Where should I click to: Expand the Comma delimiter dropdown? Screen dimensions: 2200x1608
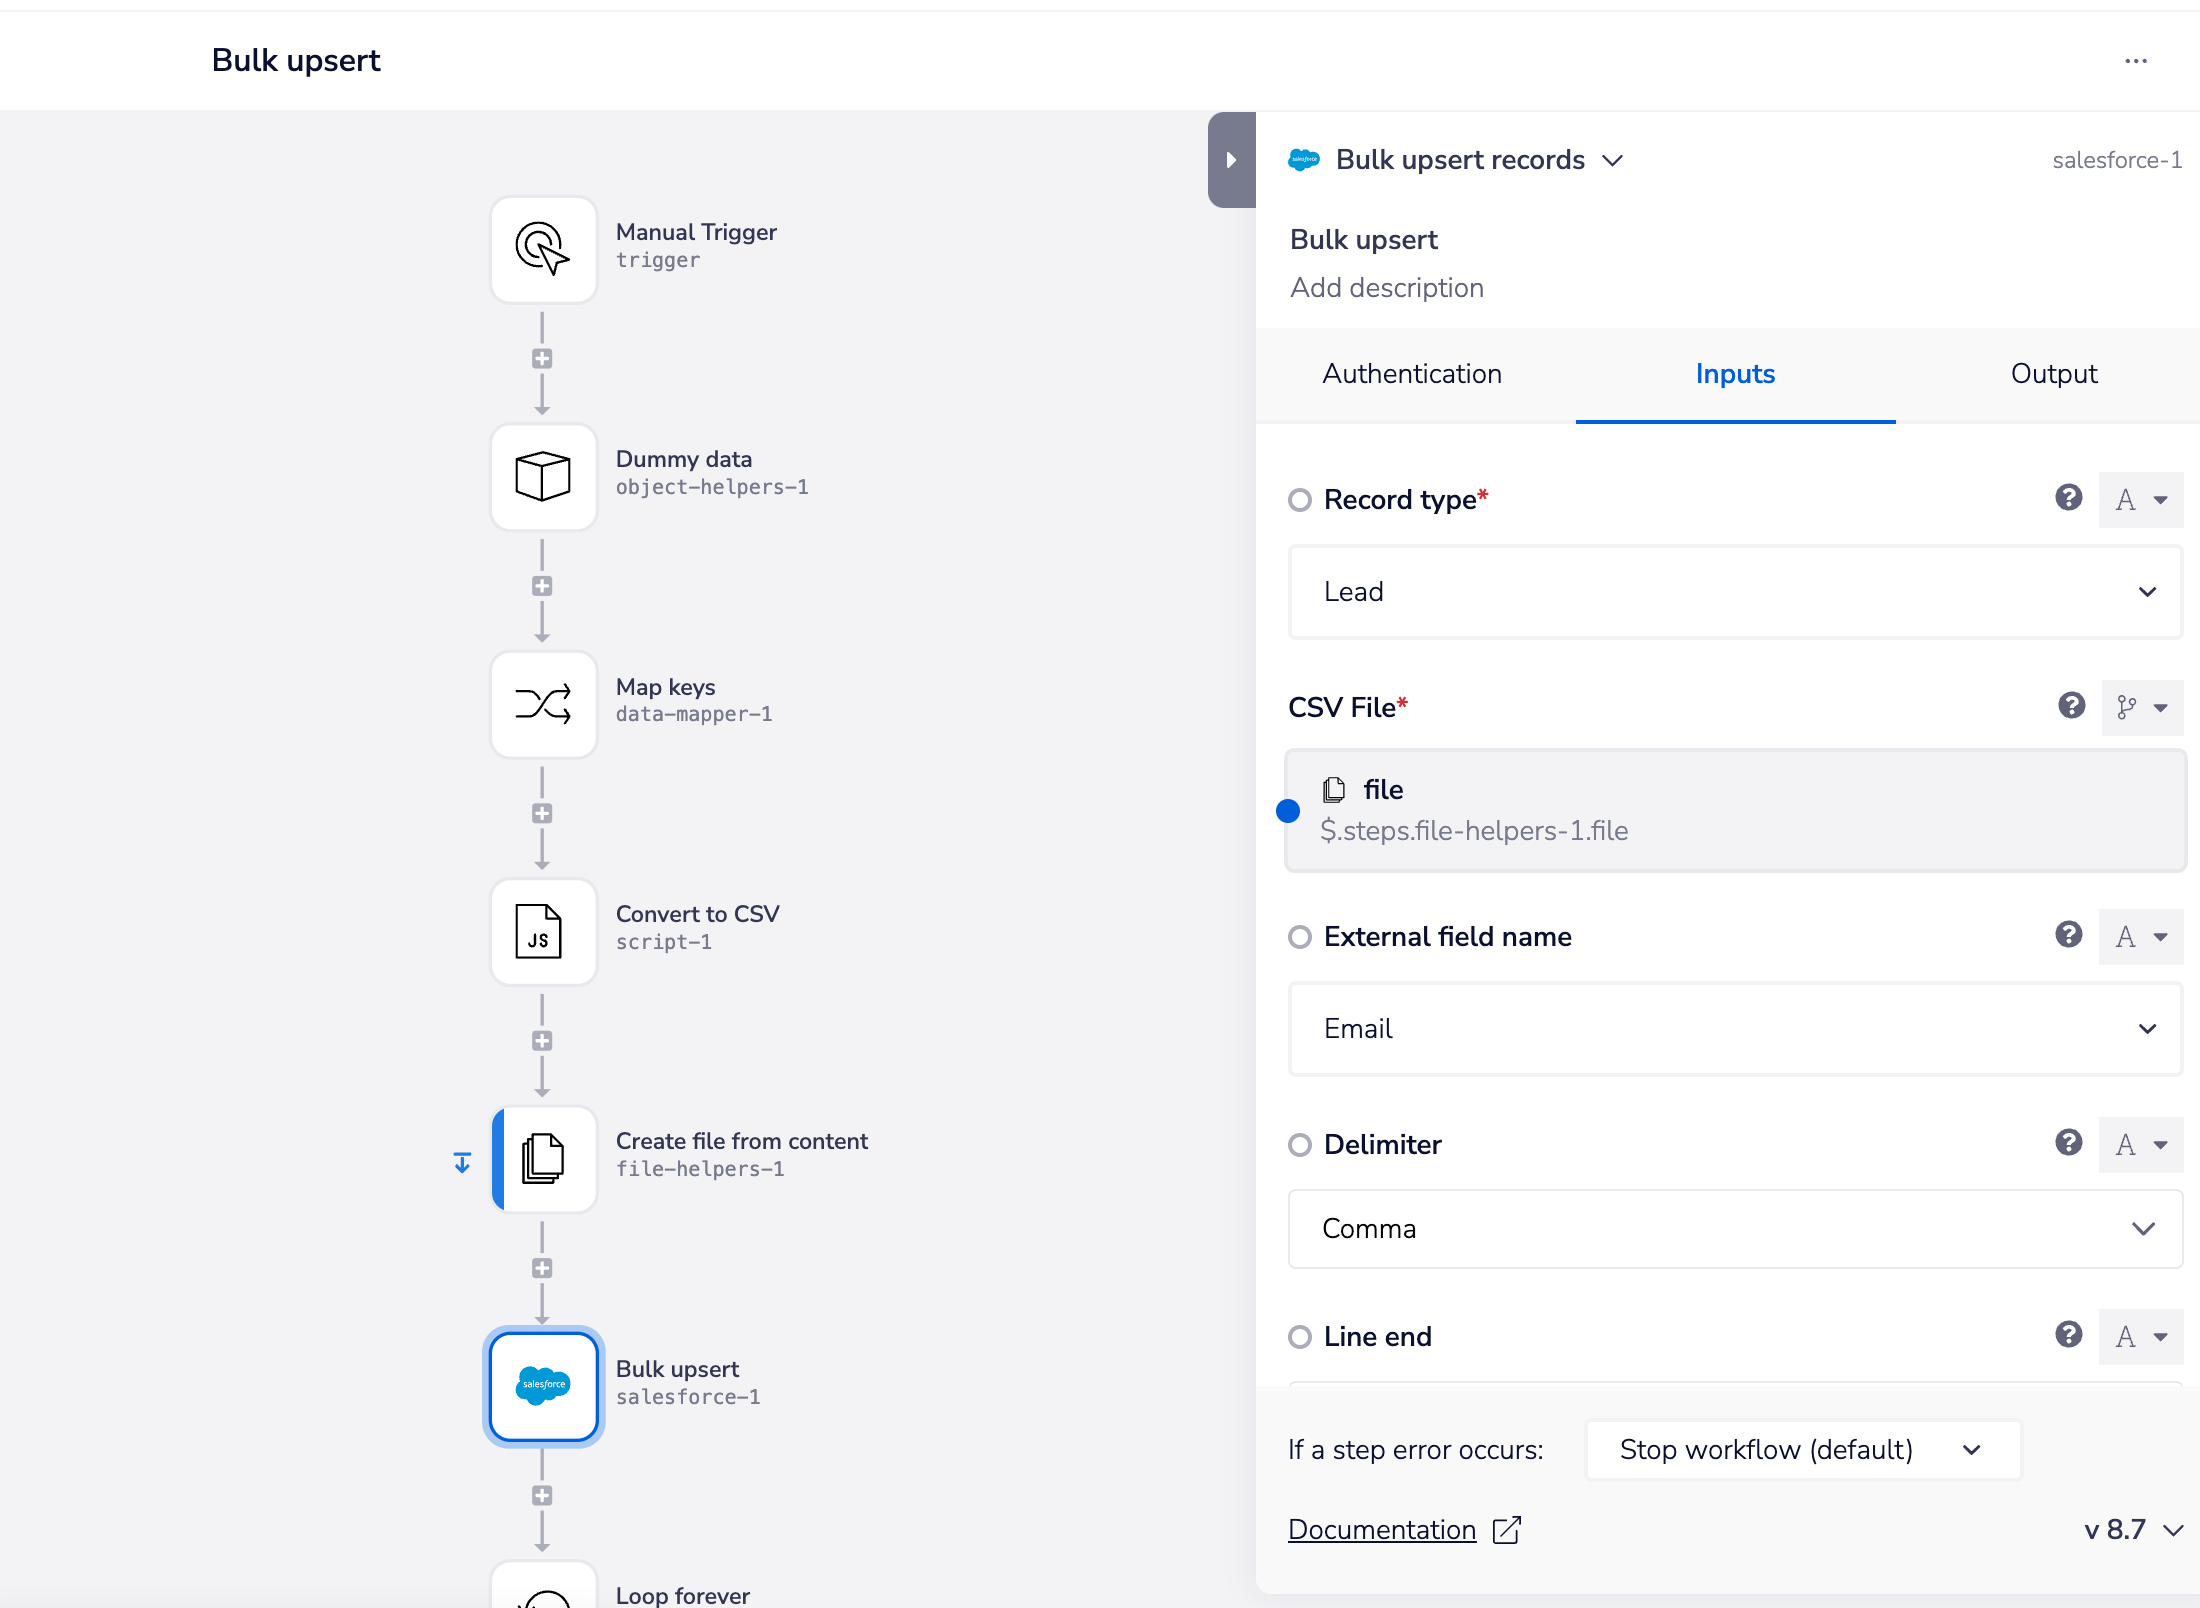click(x=1734, y=1229)
